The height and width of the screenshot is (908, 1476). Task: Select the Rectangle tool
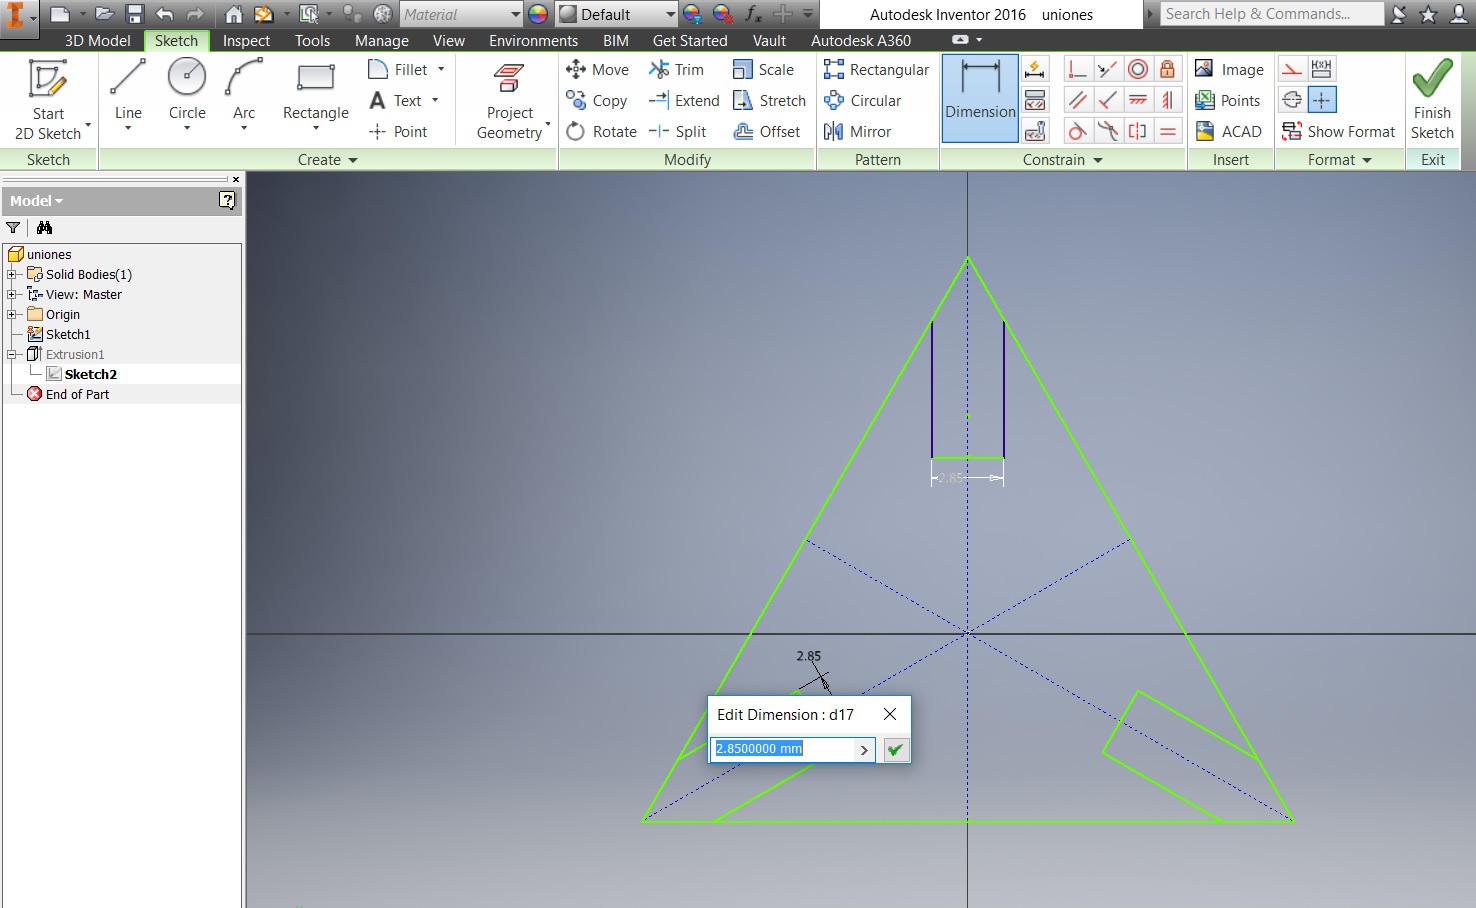(316, 92)
